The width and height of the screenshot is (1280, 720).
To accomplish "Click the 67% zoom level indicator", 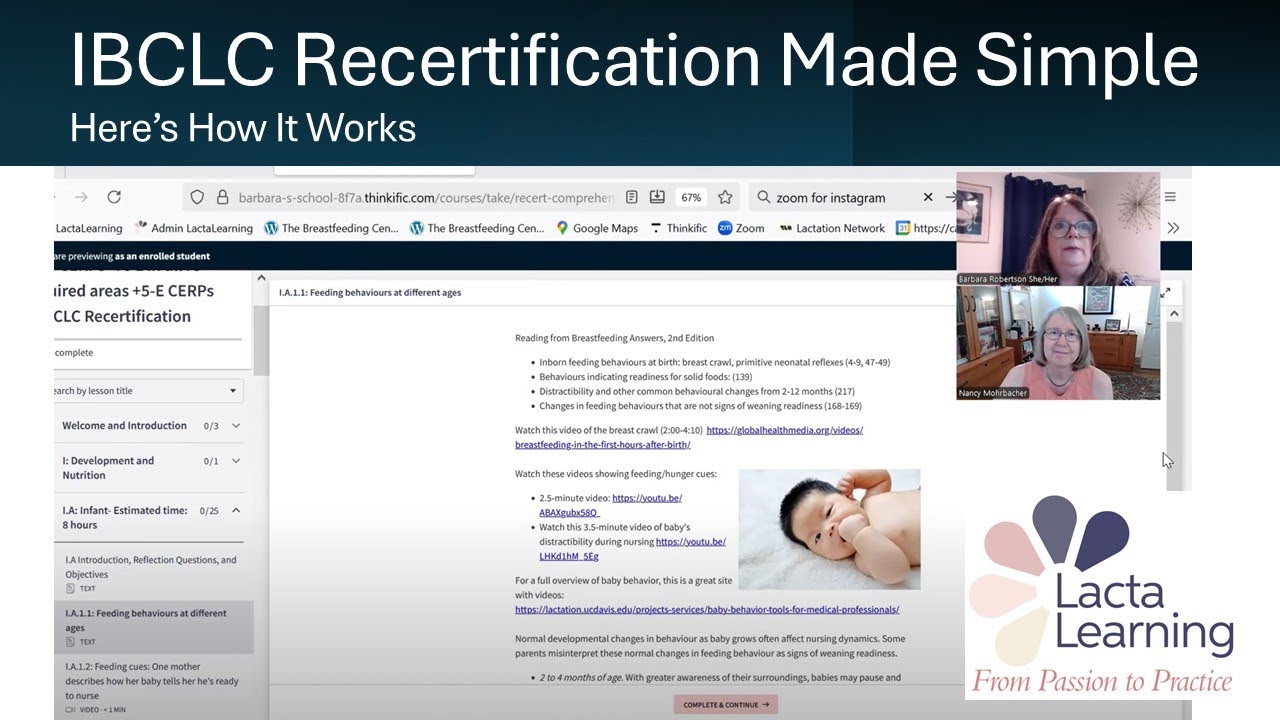I will point(690,197).
